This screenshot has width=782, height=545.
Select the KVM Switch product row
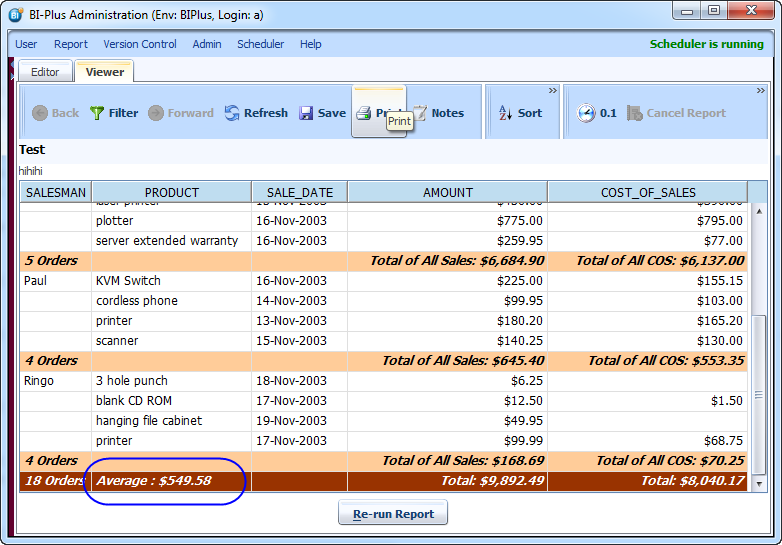coord(128,281)
